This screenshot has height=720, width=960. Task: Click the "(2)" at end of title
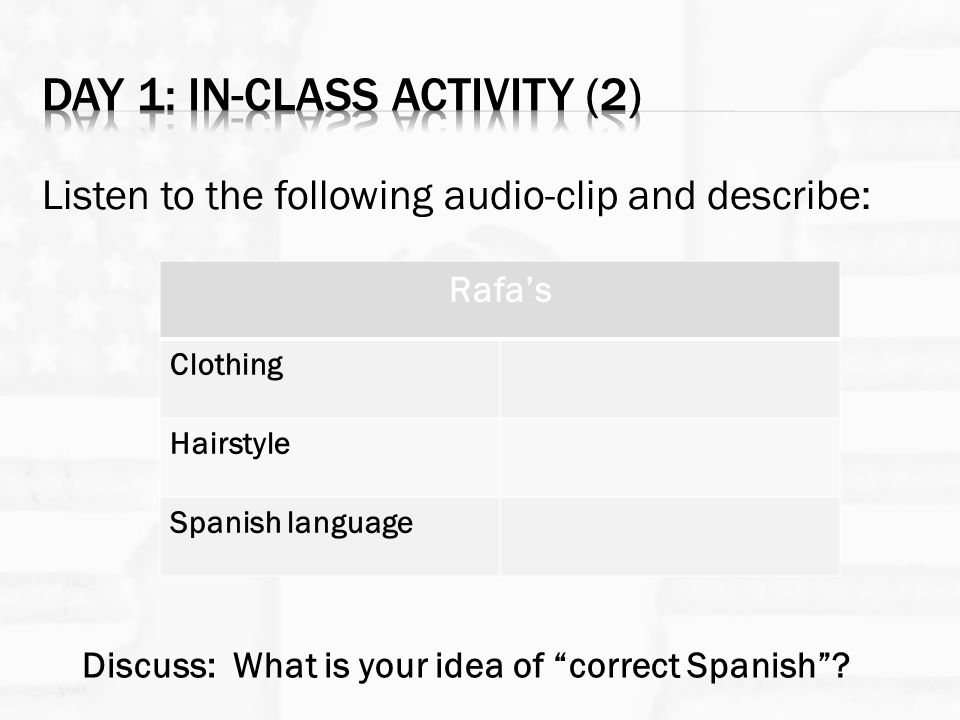[x=613, y=97]
